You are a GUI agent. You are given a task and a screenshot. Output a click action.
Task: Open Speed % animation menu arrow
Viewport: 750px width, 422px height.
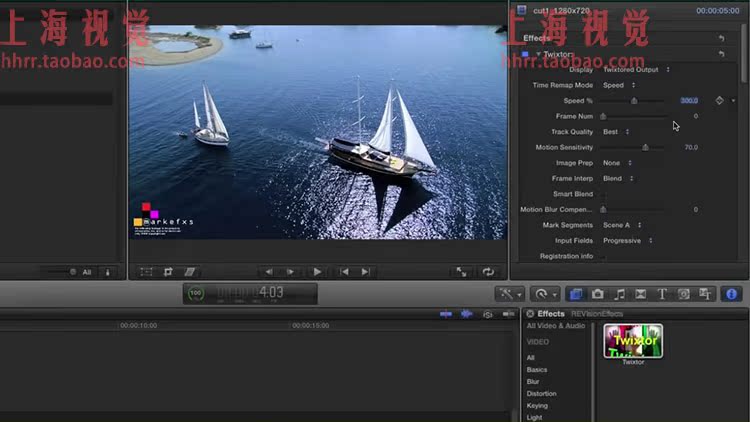click(733, 101)
